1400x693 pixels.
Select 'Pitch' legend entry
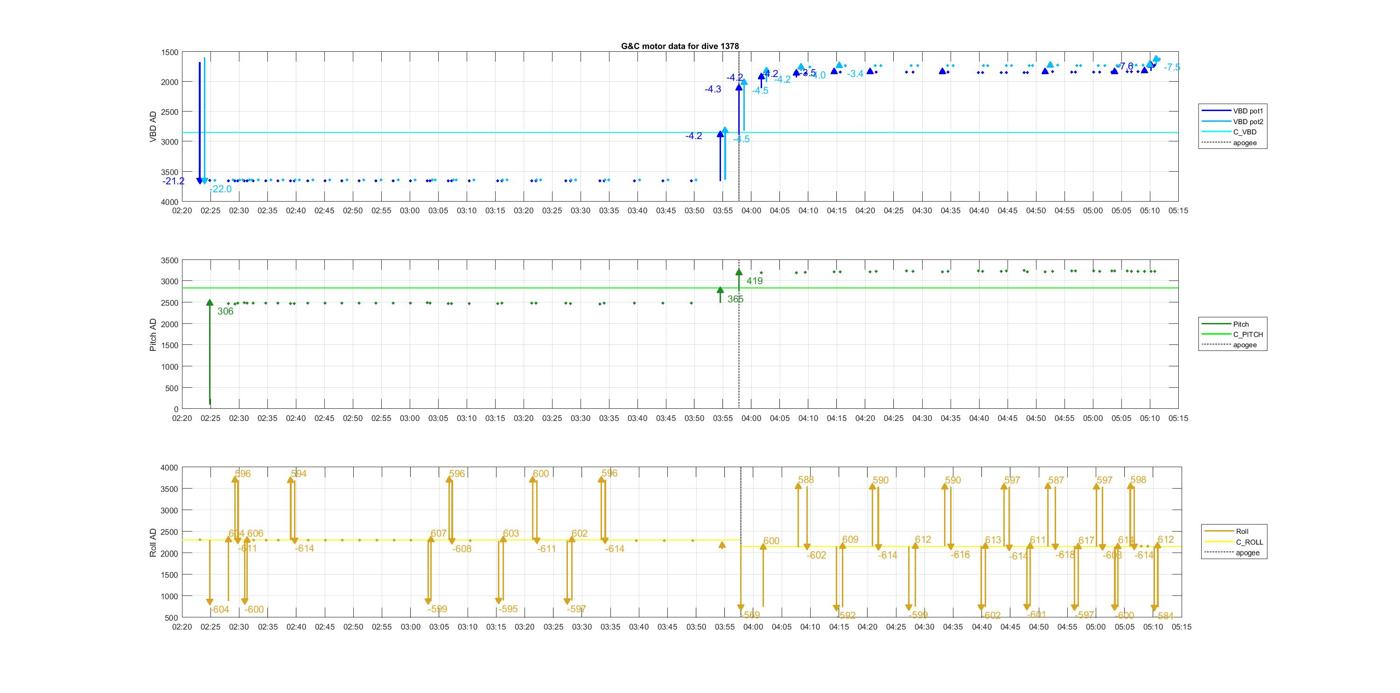point(1226,324)
